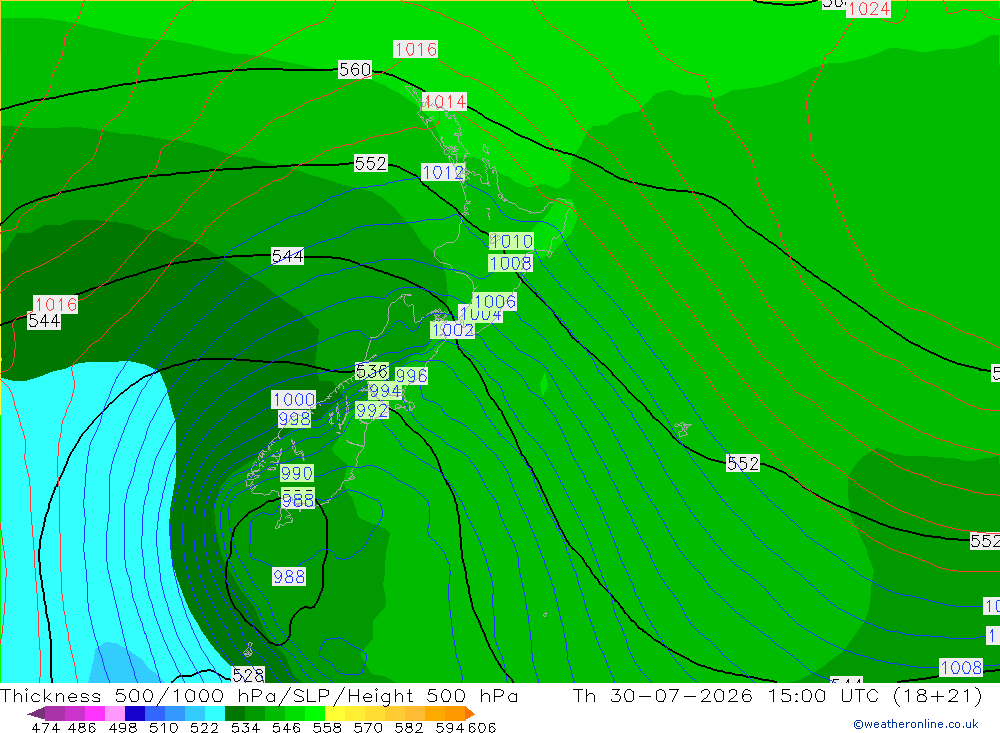Screen dimensions: 1000x733
Task: Pick the cyan swatch above 522
Action: pos(215,713)
